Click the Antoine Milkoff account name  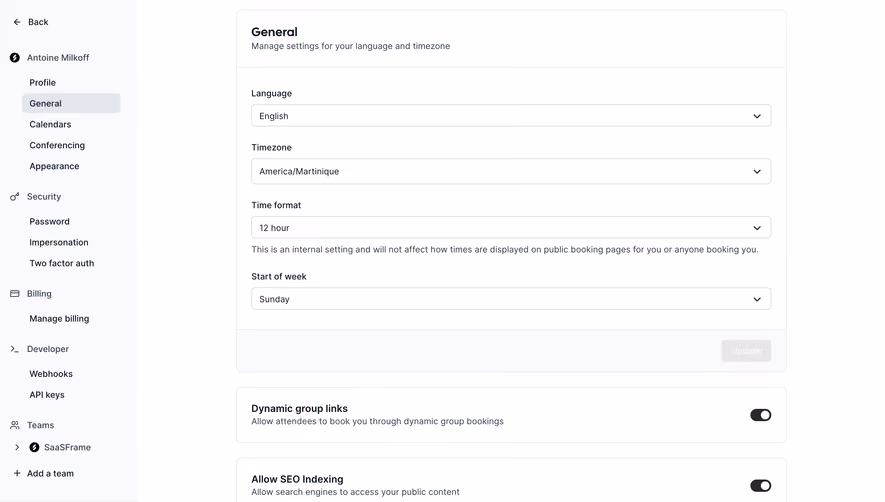click(x=58, y=58)
